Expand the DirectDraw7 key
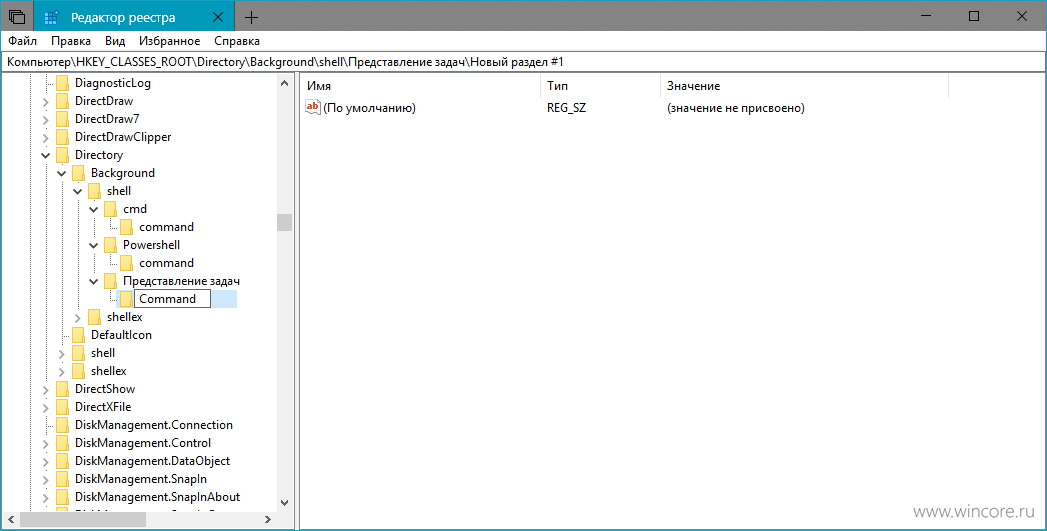This screenshot has height=531, width=1047. point(45,120)
